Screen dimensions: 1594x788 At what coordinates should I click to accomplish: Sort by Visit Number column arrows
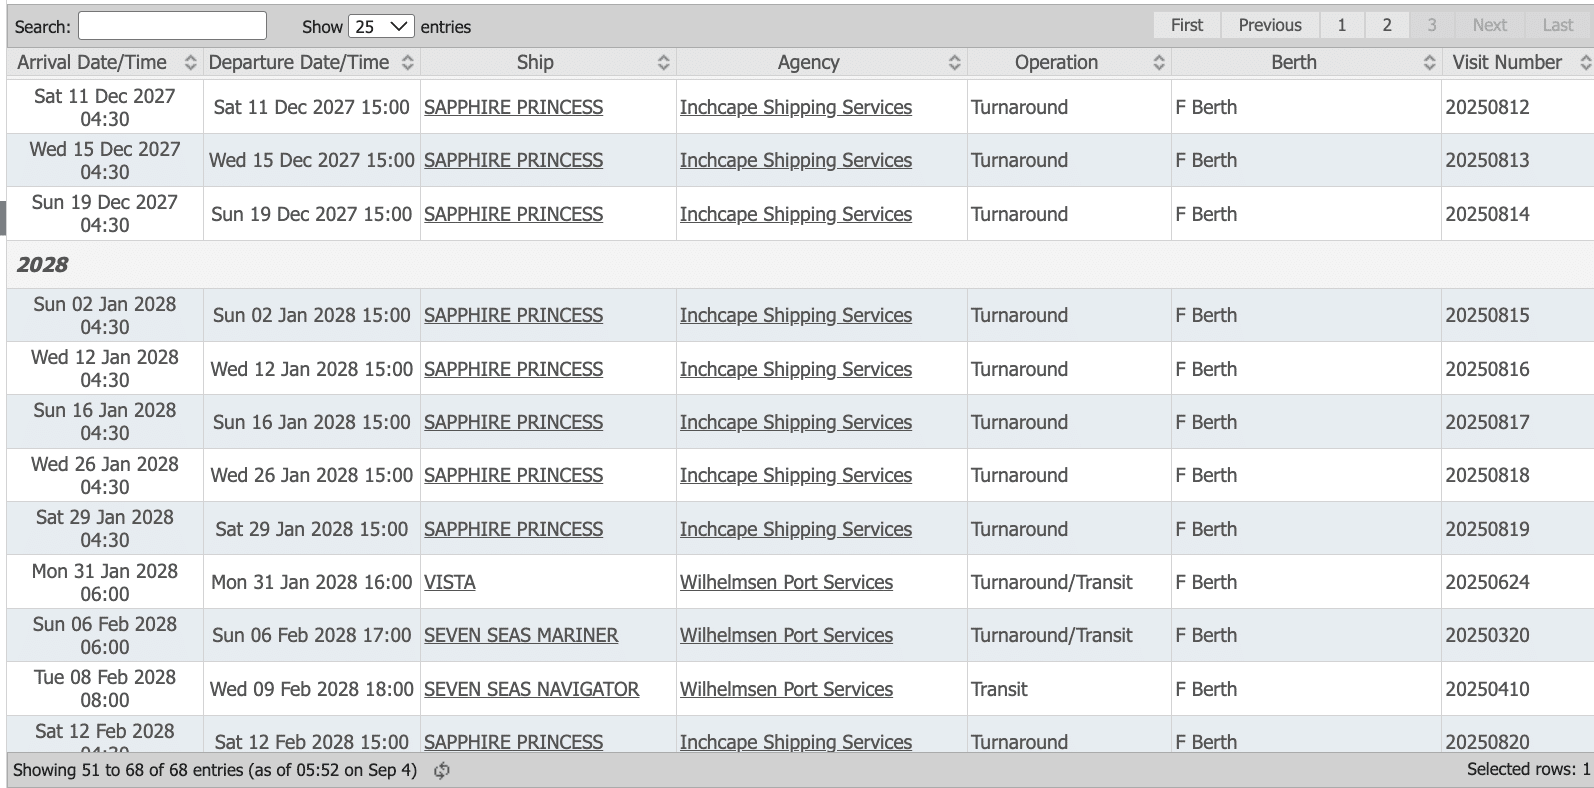(1585, 62)
